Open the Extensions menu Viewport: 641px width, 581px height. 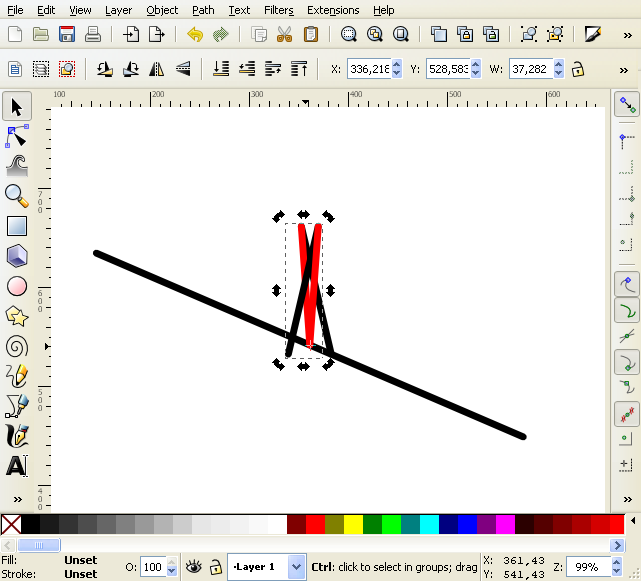pyautogui.click(x=333, y=10)
